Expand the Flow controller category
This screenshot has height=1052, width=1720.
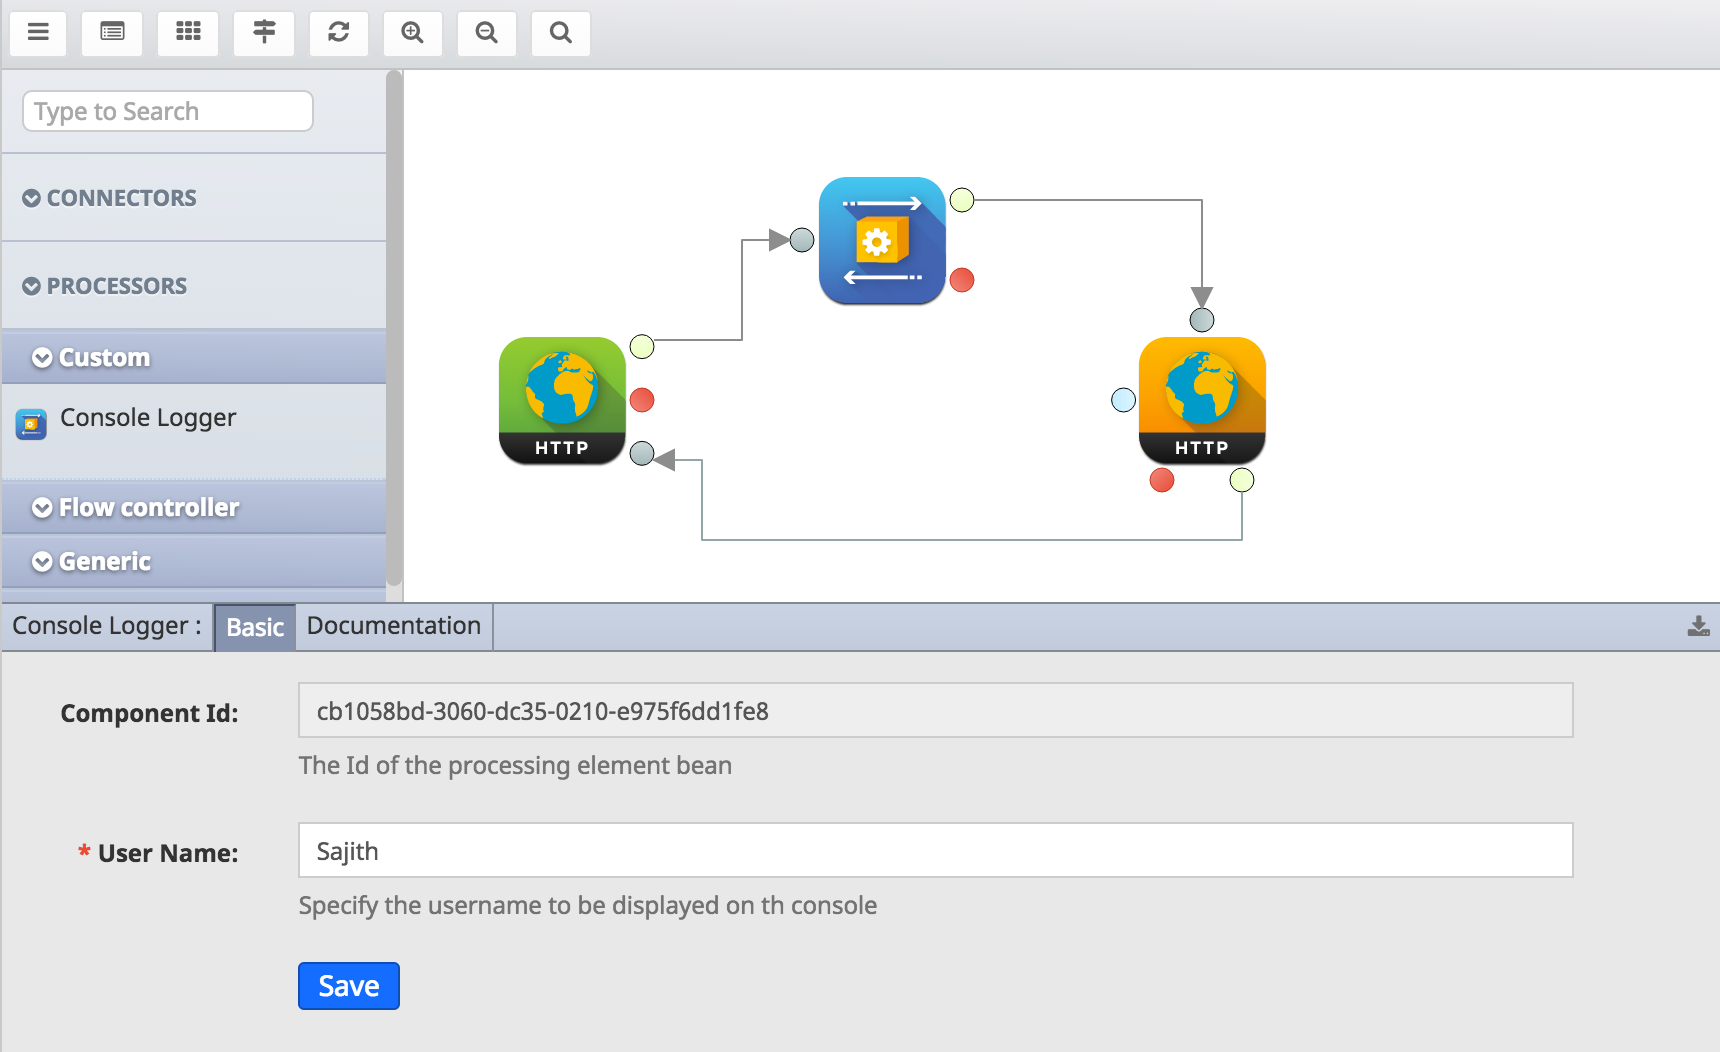[194, 507]
